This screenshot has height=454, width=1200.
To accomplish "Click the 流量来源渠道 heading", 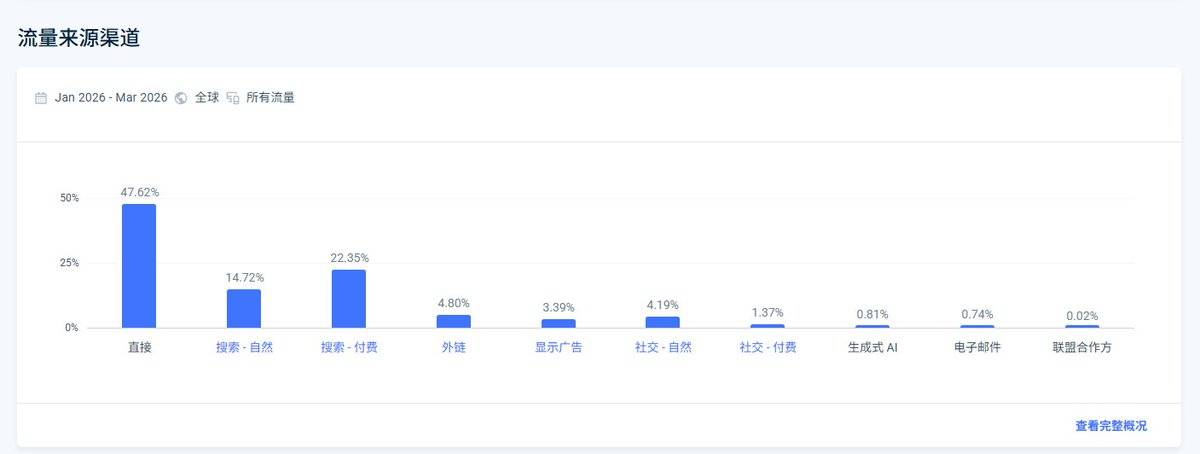I will [78, 39].
